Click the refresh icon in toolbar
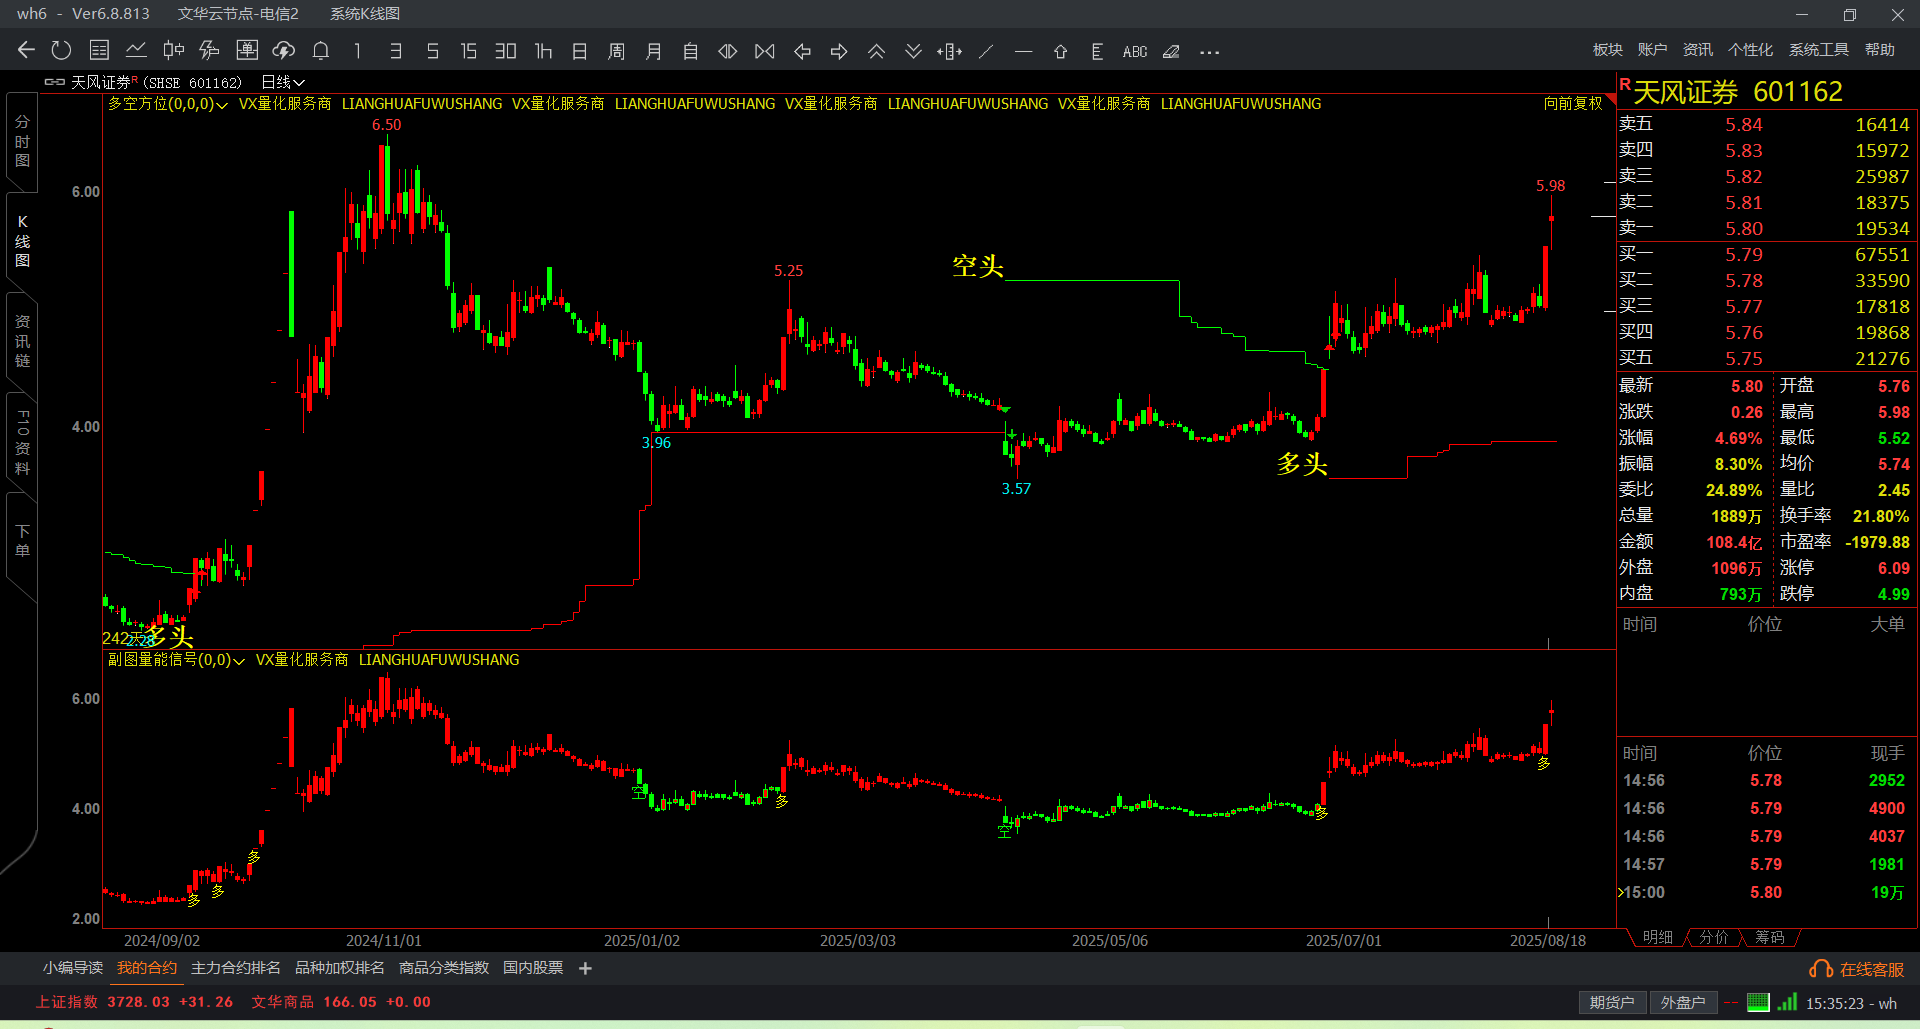This screenshot has width=1920, height=1029. coord(62,51)
